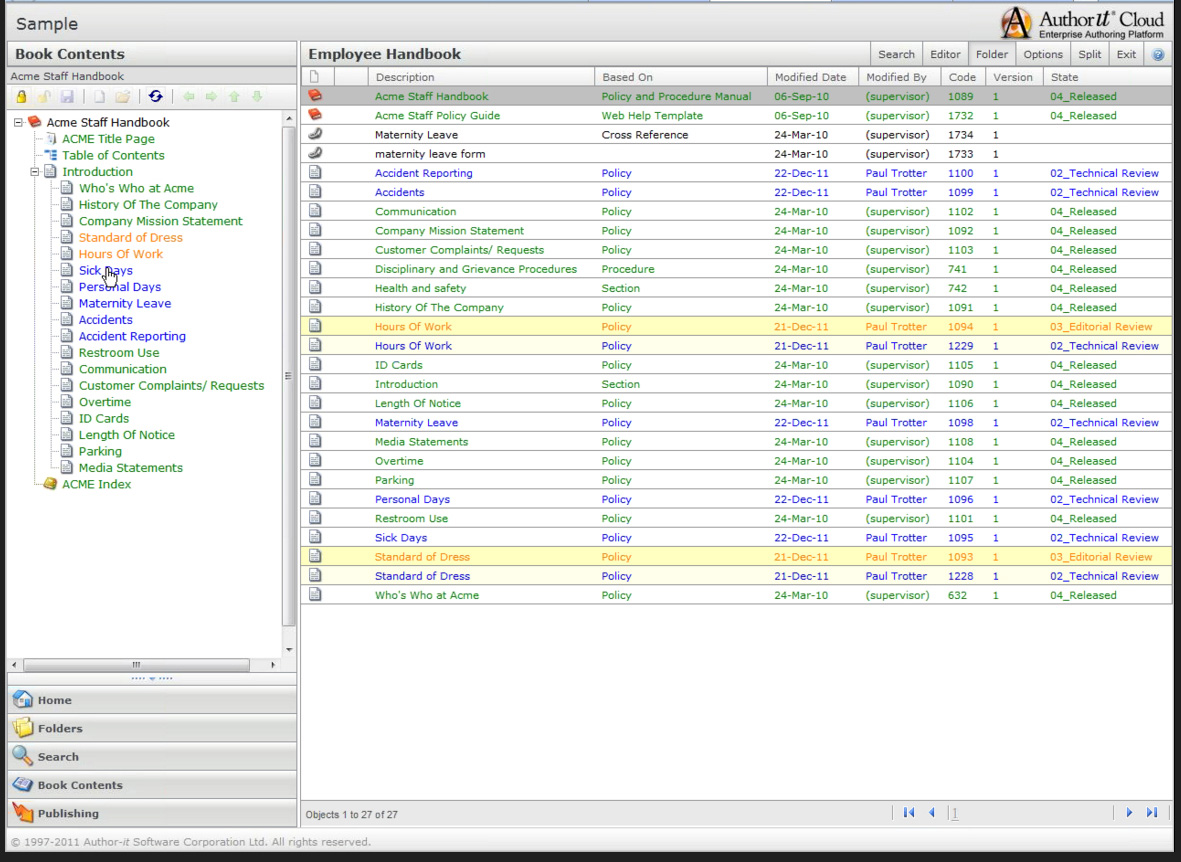The width and height of the screenshot is (1181, 862).
Task: Sort by the State column header
Action: click(1107, 77)
